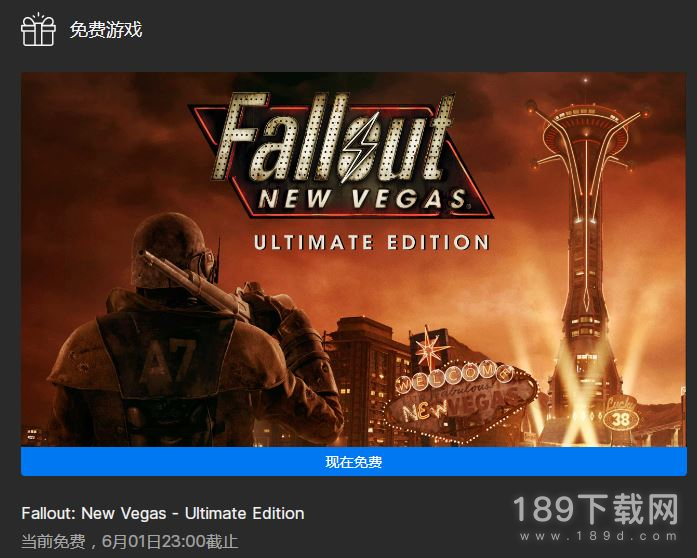Screen dimensions: 697x558
Task: Click the NEW VEGAS subtitle in the logo
Action: pyautogui.click(x=362, y=199)
